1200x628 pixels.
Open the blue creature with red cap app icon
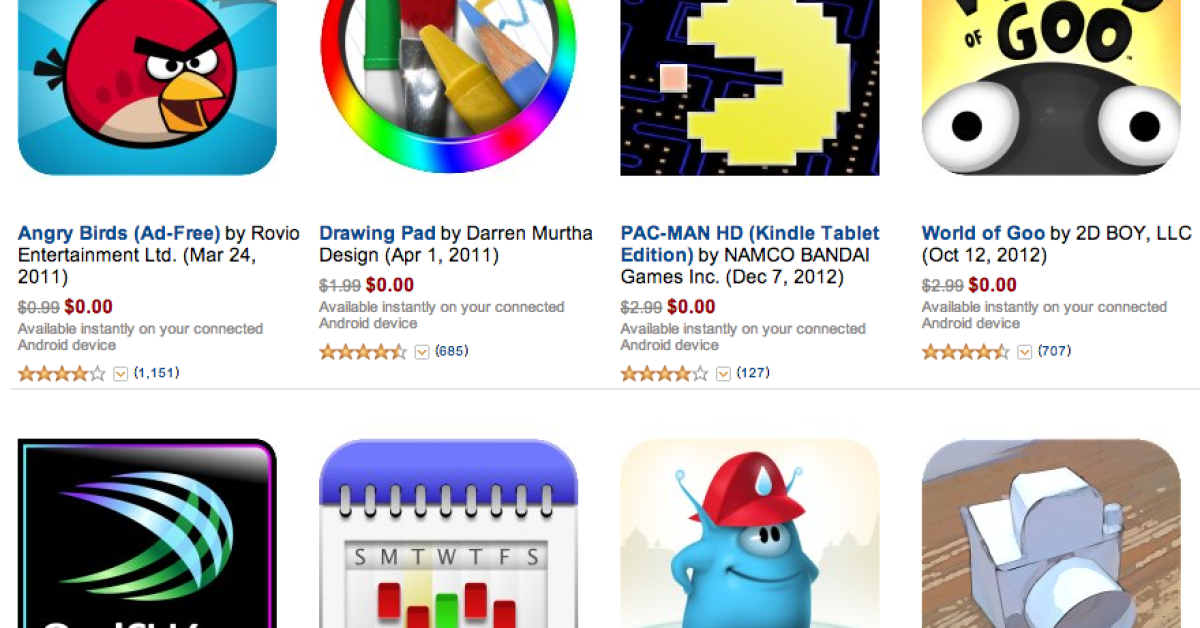click(x=750, y=533)
